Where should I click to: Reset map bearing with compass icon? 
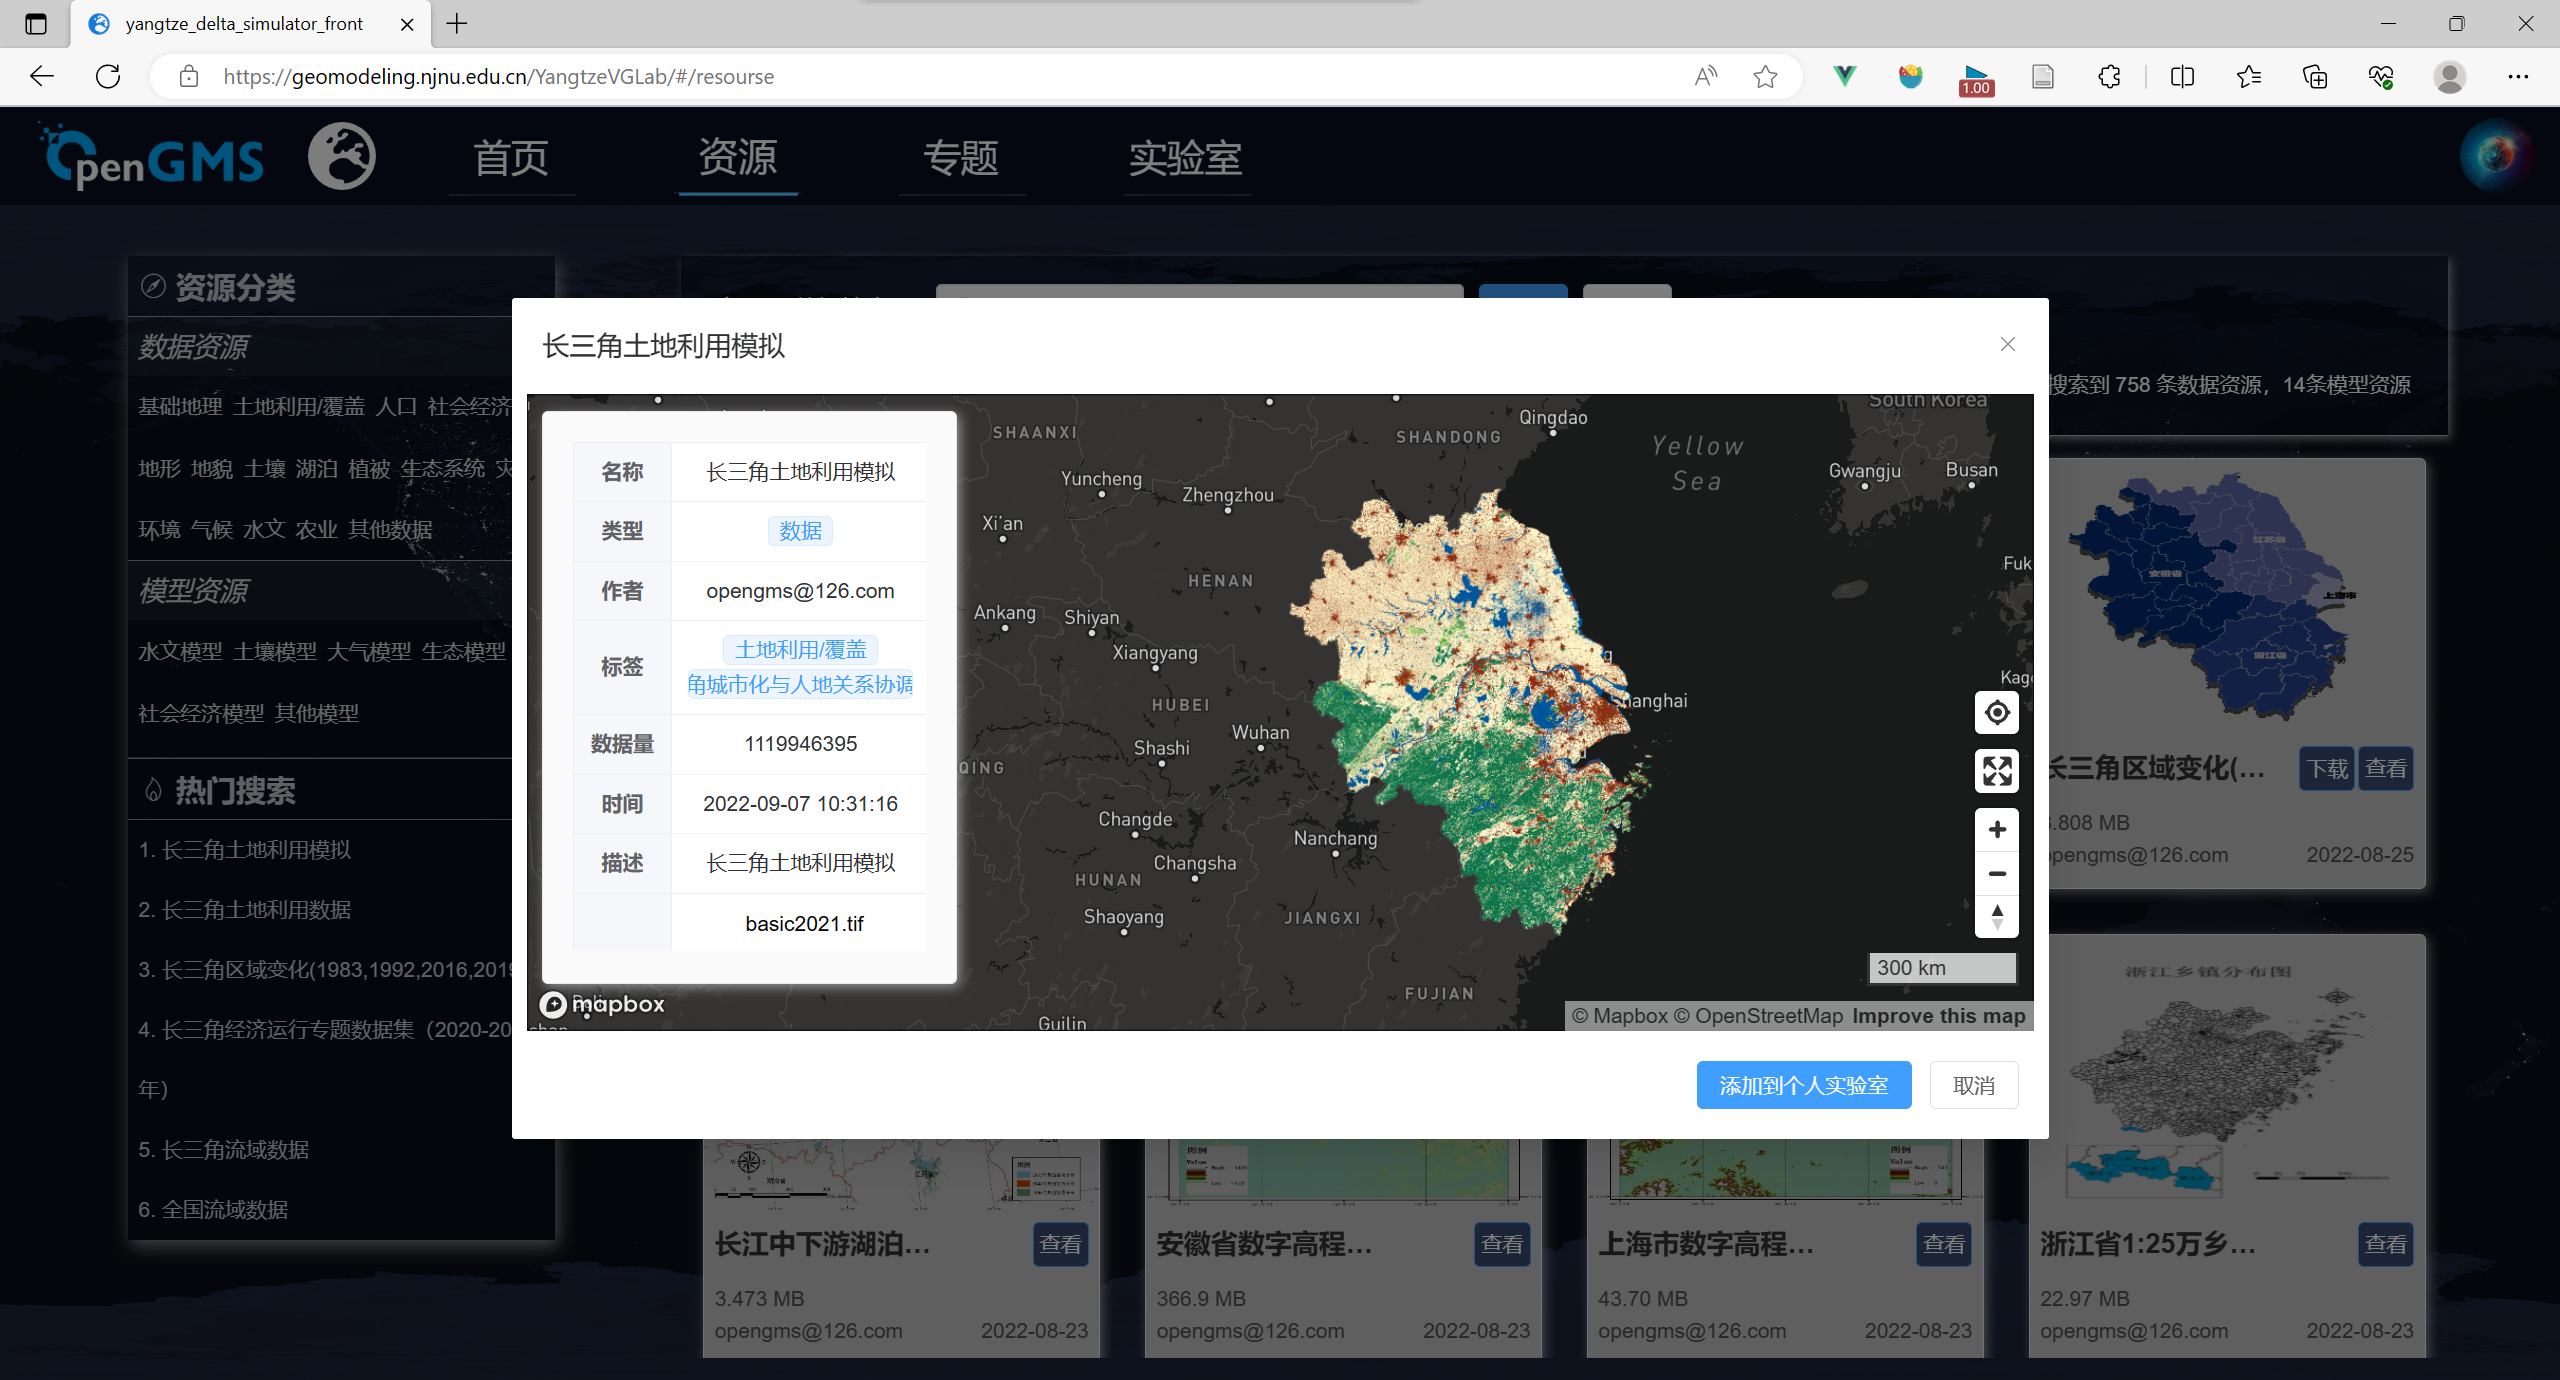tap(1996, 917)
